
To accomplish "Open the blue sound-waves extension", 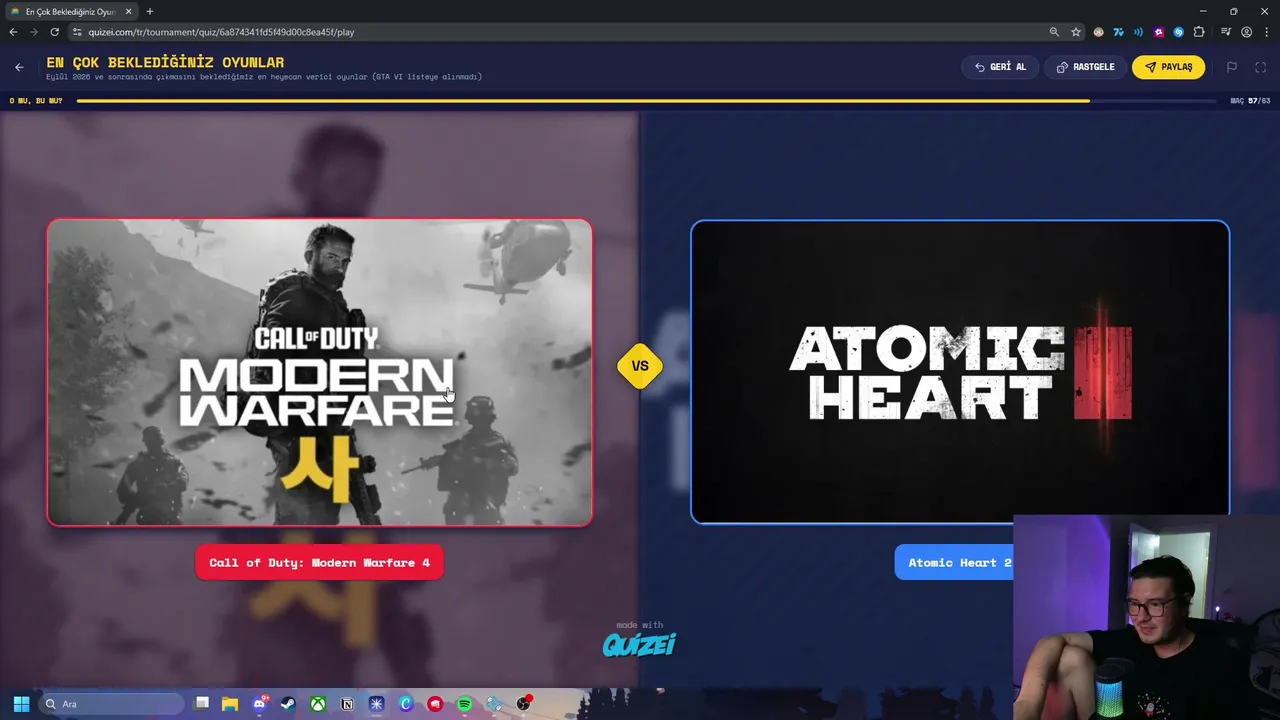I will point(1138,32).
